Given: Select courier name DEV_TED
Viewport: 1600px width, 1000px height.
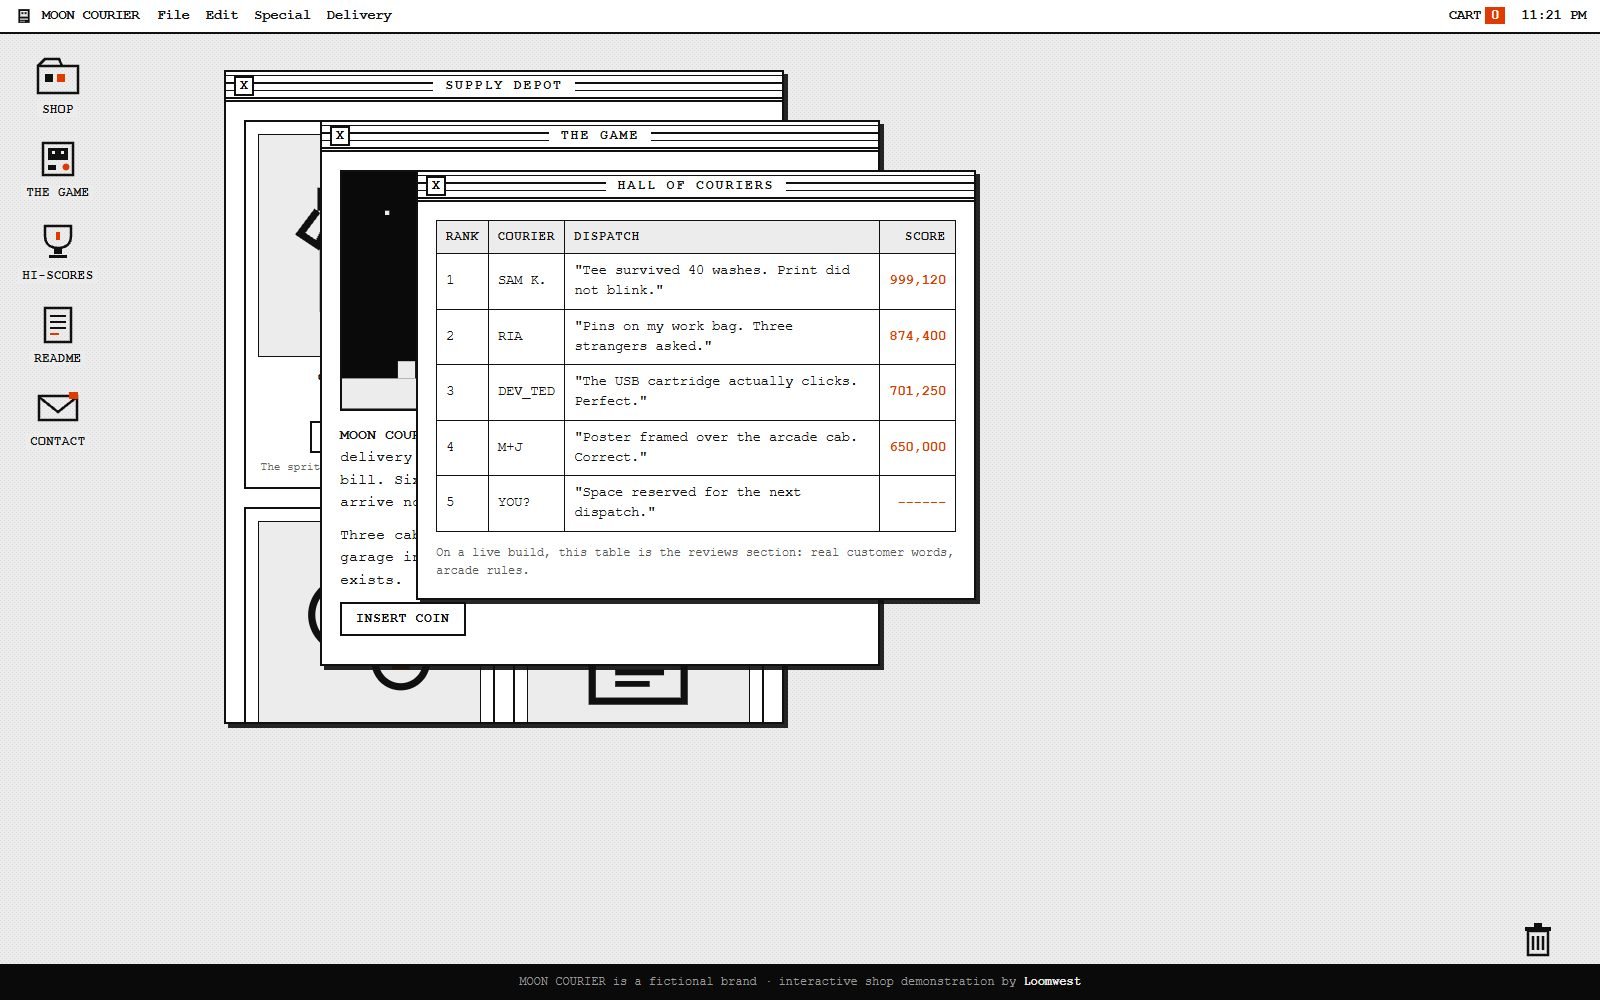Looking at the screenshot, I should coord(526,392).
